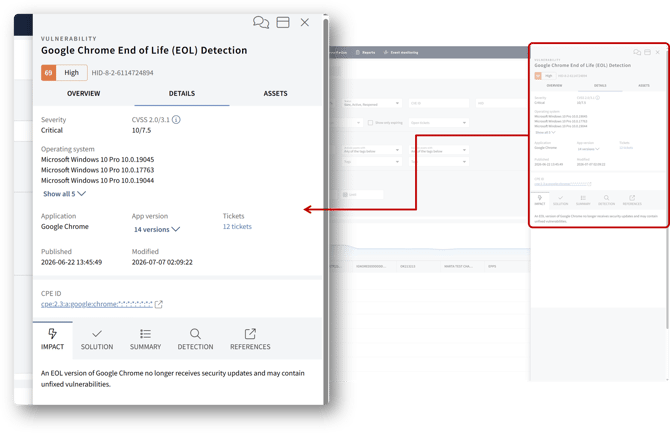This screenshot has height=433, width=670.
Task: Click the Published date 2026-06-22 13:45:49
Action: pyautogui.click(x=71, y=262)
